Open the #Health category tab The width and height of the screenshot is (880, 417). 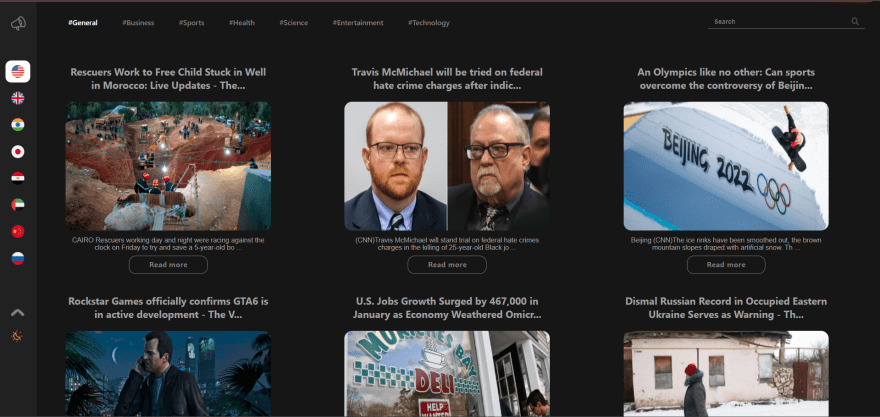(241, 23)
